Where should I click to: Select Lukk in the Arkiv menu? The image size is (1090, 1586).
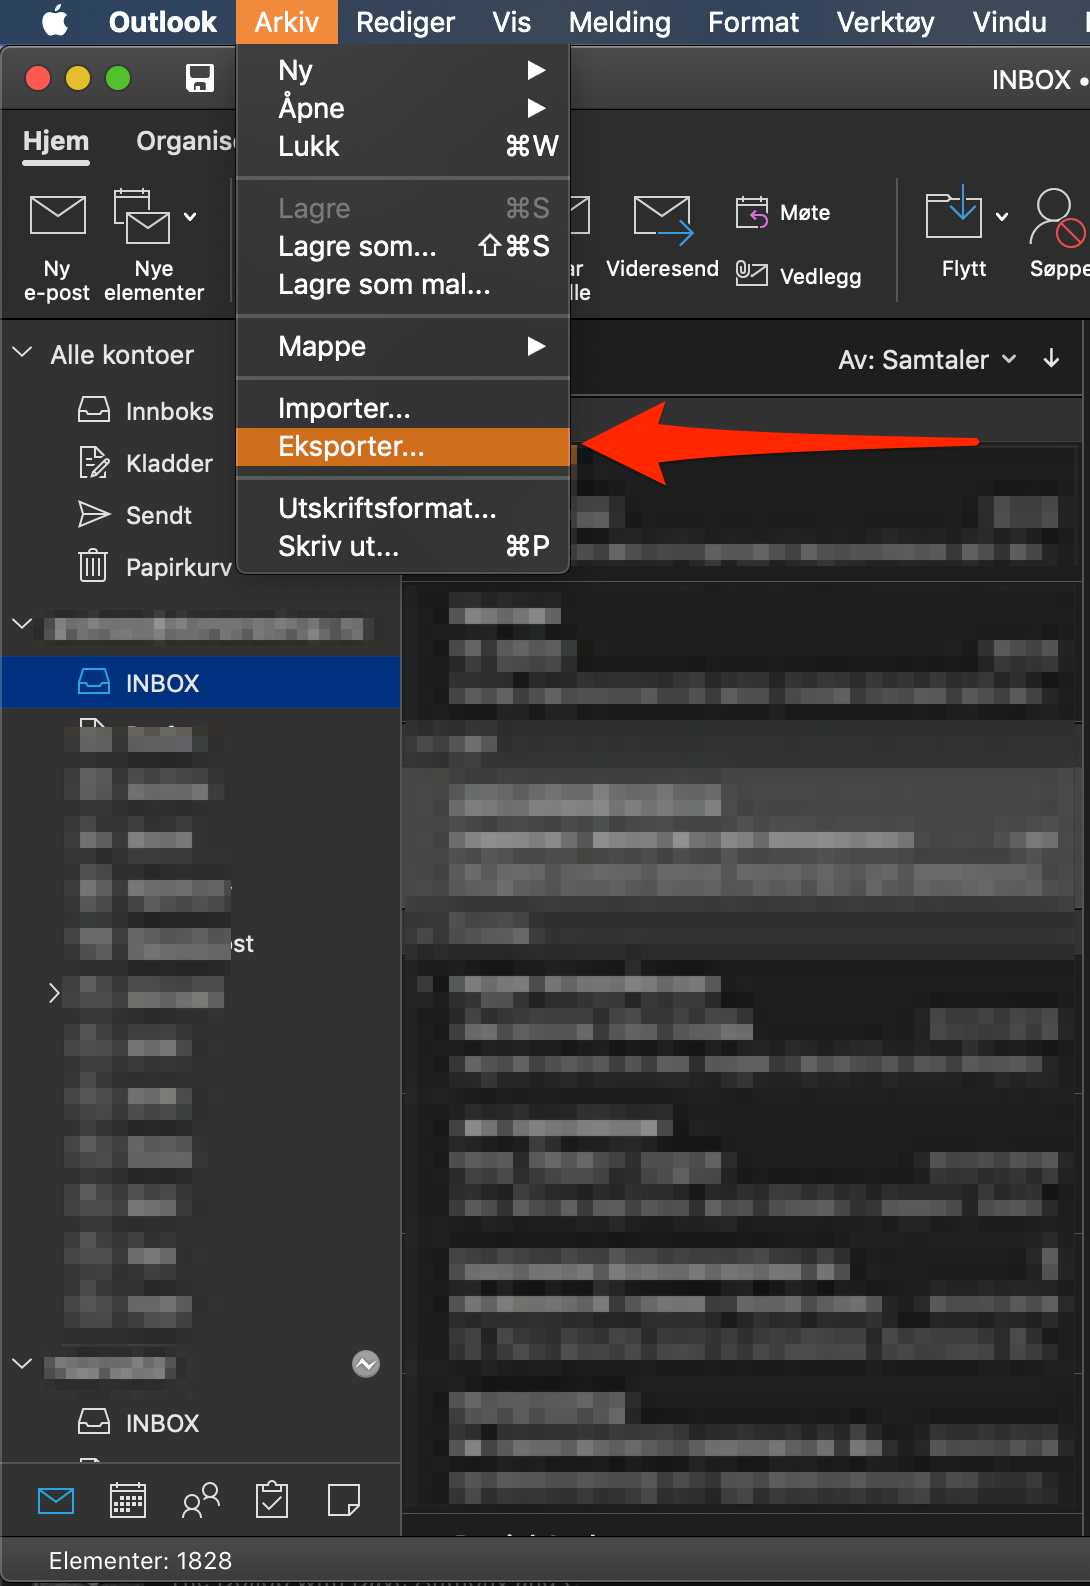pyautogui.click(x=402, y=146)
